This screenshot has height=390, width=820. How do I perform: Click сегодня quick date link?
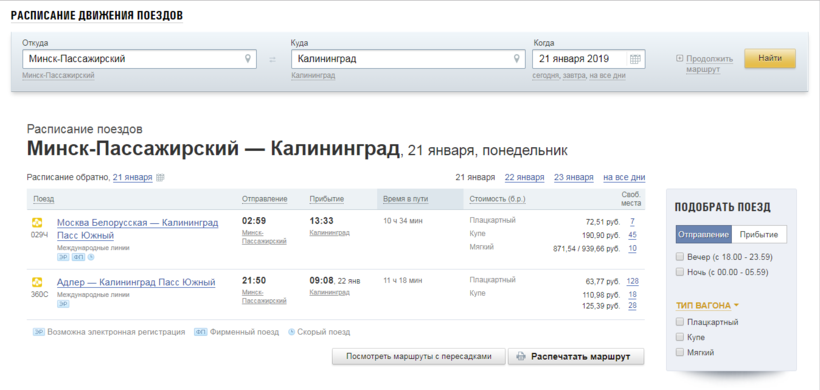point(546,76)
